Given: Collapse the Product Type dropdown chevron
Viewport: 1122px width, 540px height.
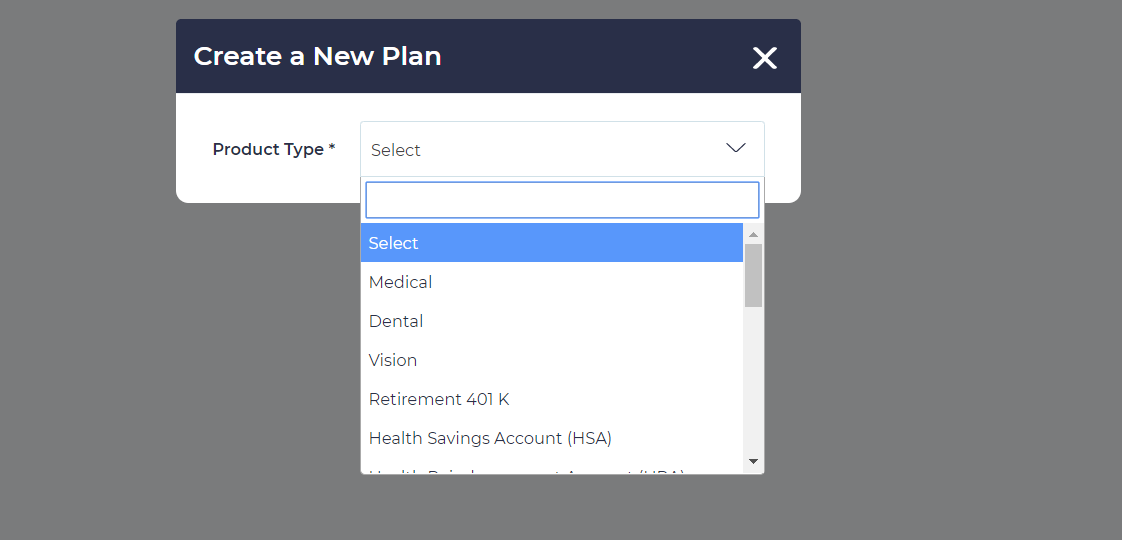Looking at the screenshot, I should tap(736, 148).
